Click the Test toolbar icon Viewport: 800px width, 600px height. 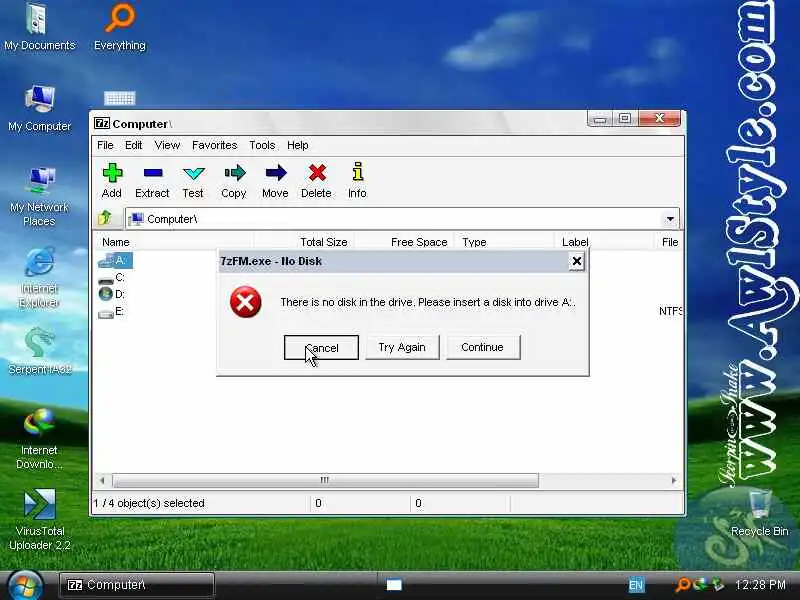click(x=193, y=180)
